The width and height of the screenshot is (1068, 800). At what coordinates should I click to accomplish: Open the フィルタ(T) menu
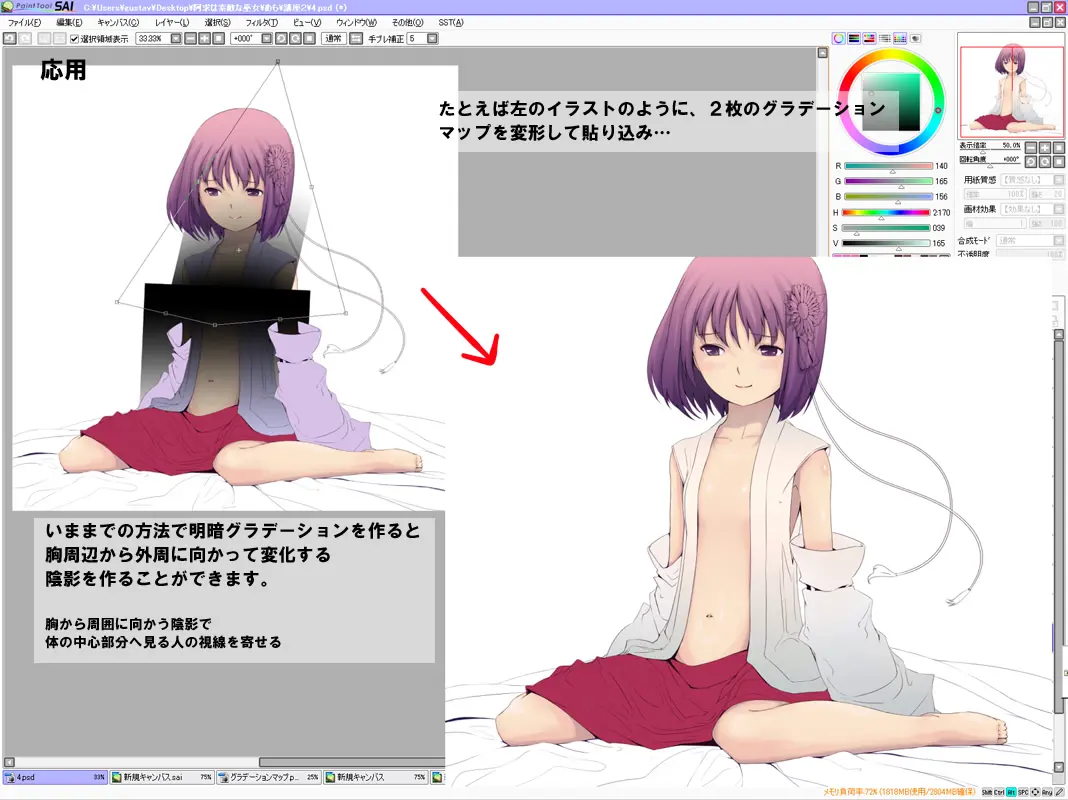coord(262,22)
